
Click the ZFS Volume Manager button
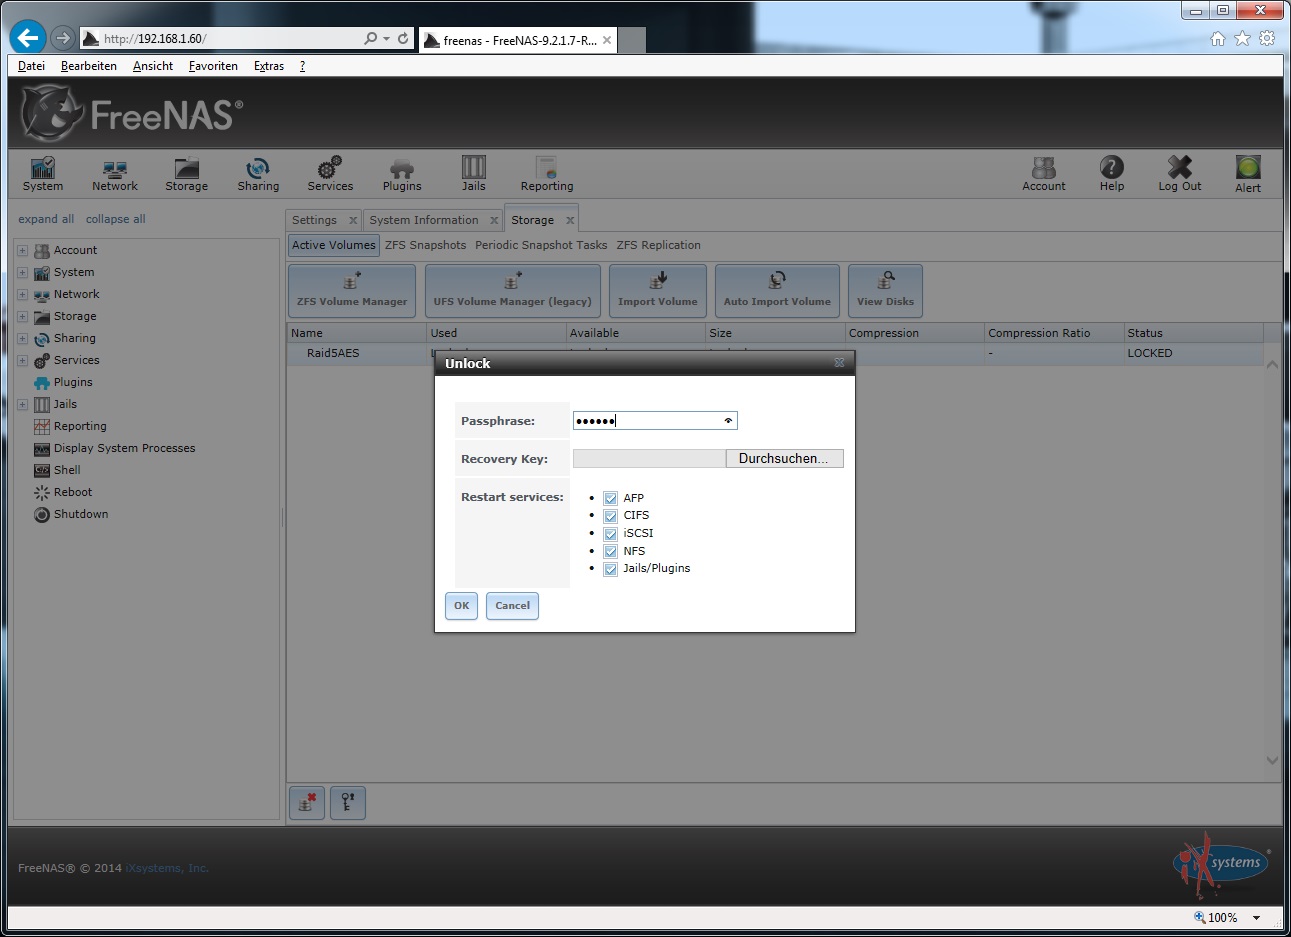click(x=352, y=290)
